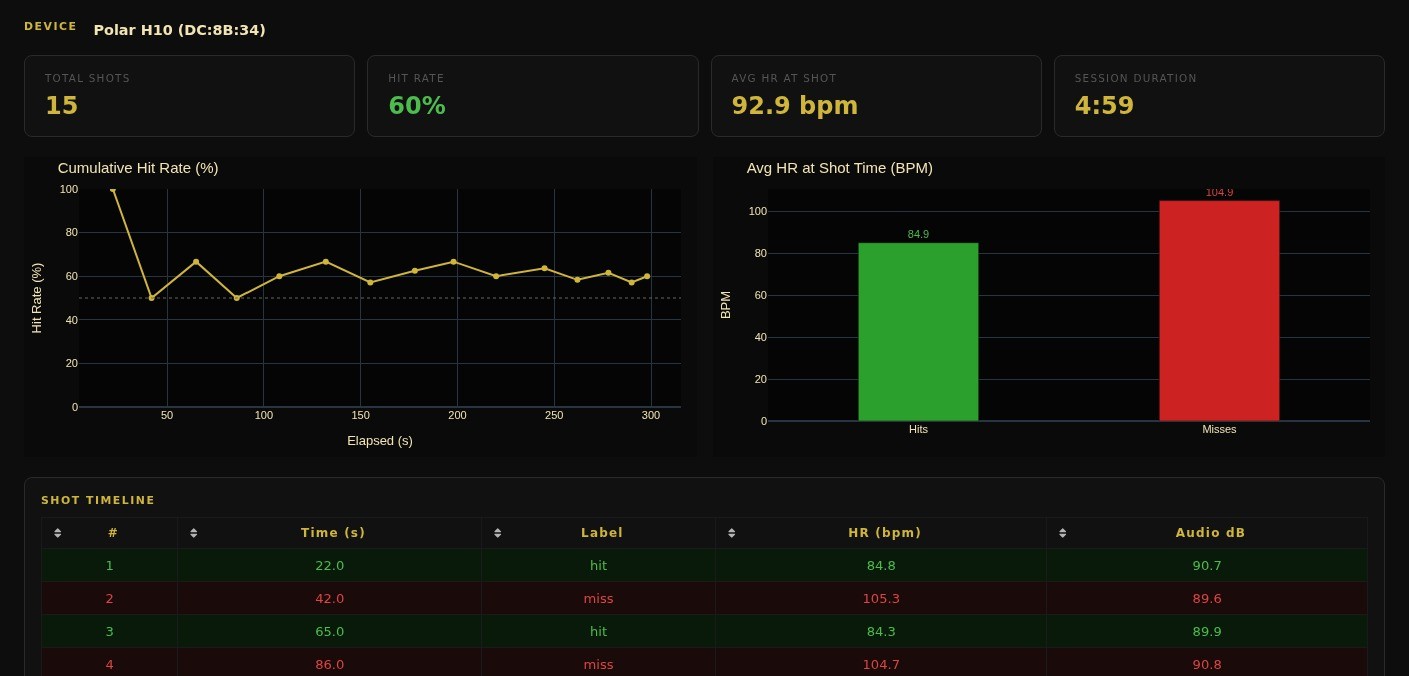Sort by HR (bpm) arrows icon
This screenshot has width=1409, height=676.
(731, 533)
